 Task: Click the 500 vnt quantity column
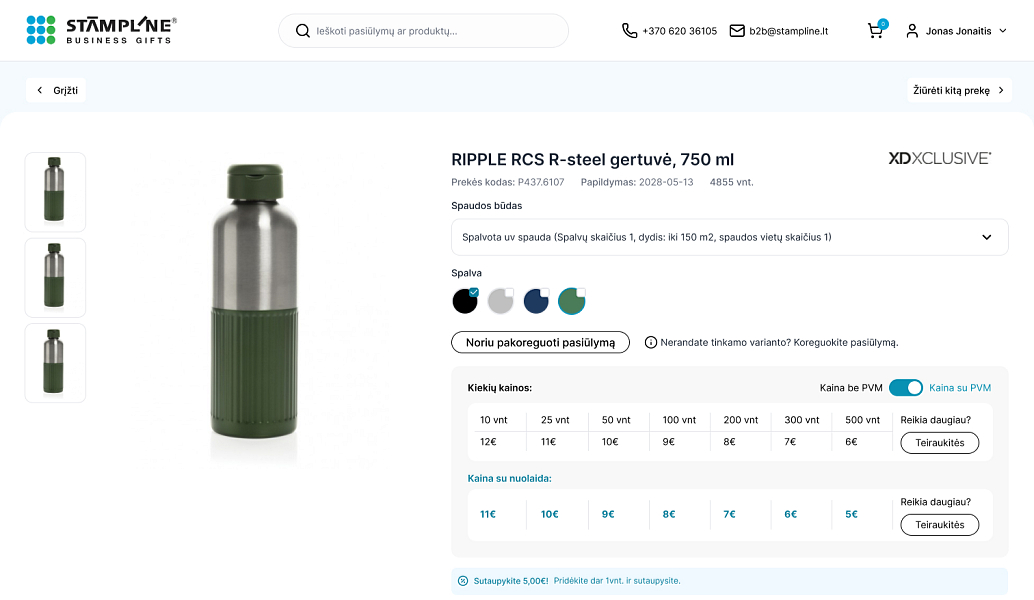863,420
